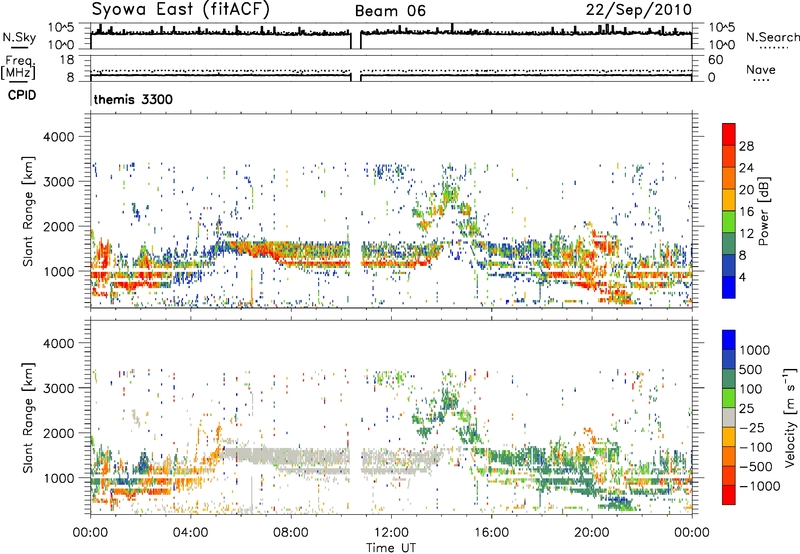The image size is (800, 554).
Task: Click the "4" value on the power colorbar
Action: 742,278
